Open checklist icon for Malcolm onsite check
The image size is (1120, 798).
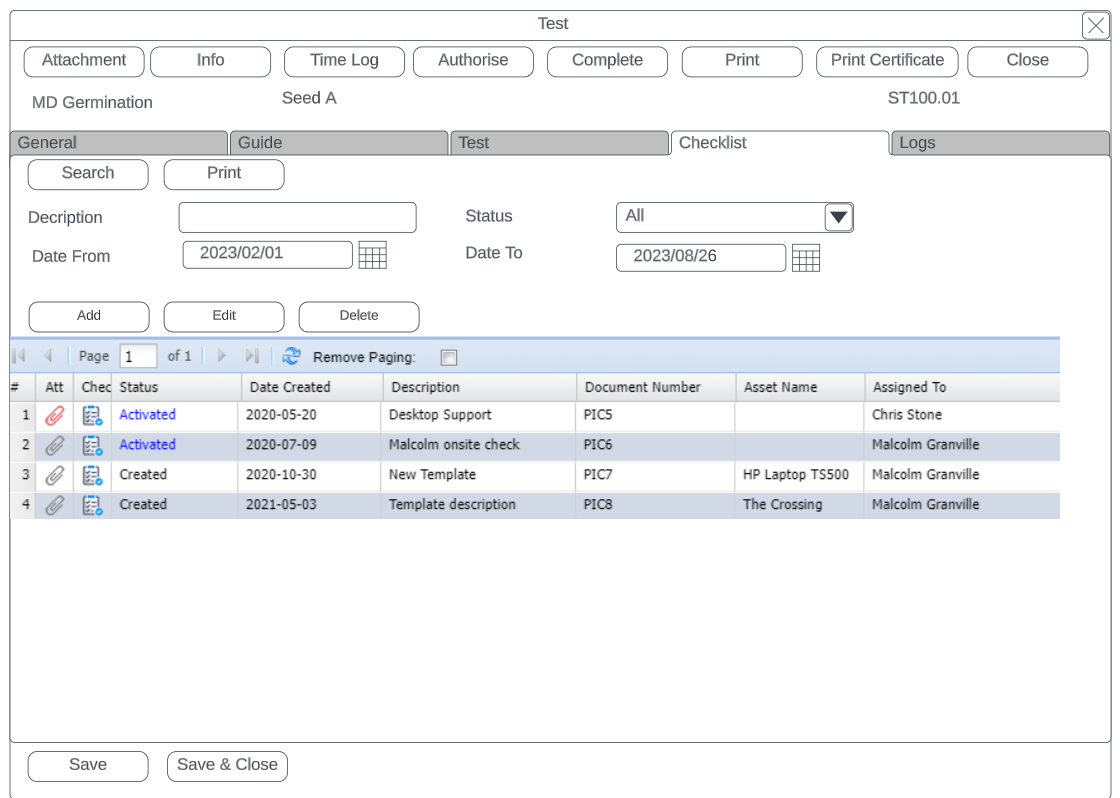(92, 446)
